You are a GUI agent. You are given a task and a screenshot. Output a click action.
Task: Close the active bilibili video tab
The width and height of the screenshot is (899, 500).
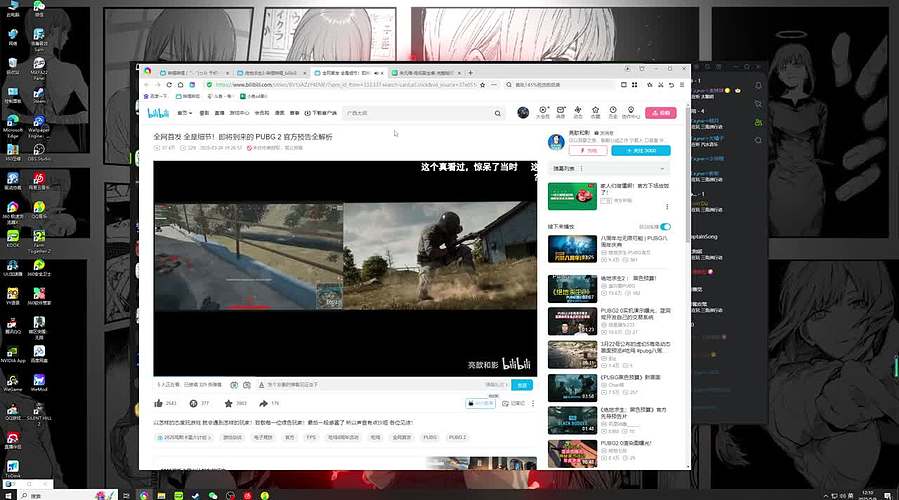tap(382, 73)
